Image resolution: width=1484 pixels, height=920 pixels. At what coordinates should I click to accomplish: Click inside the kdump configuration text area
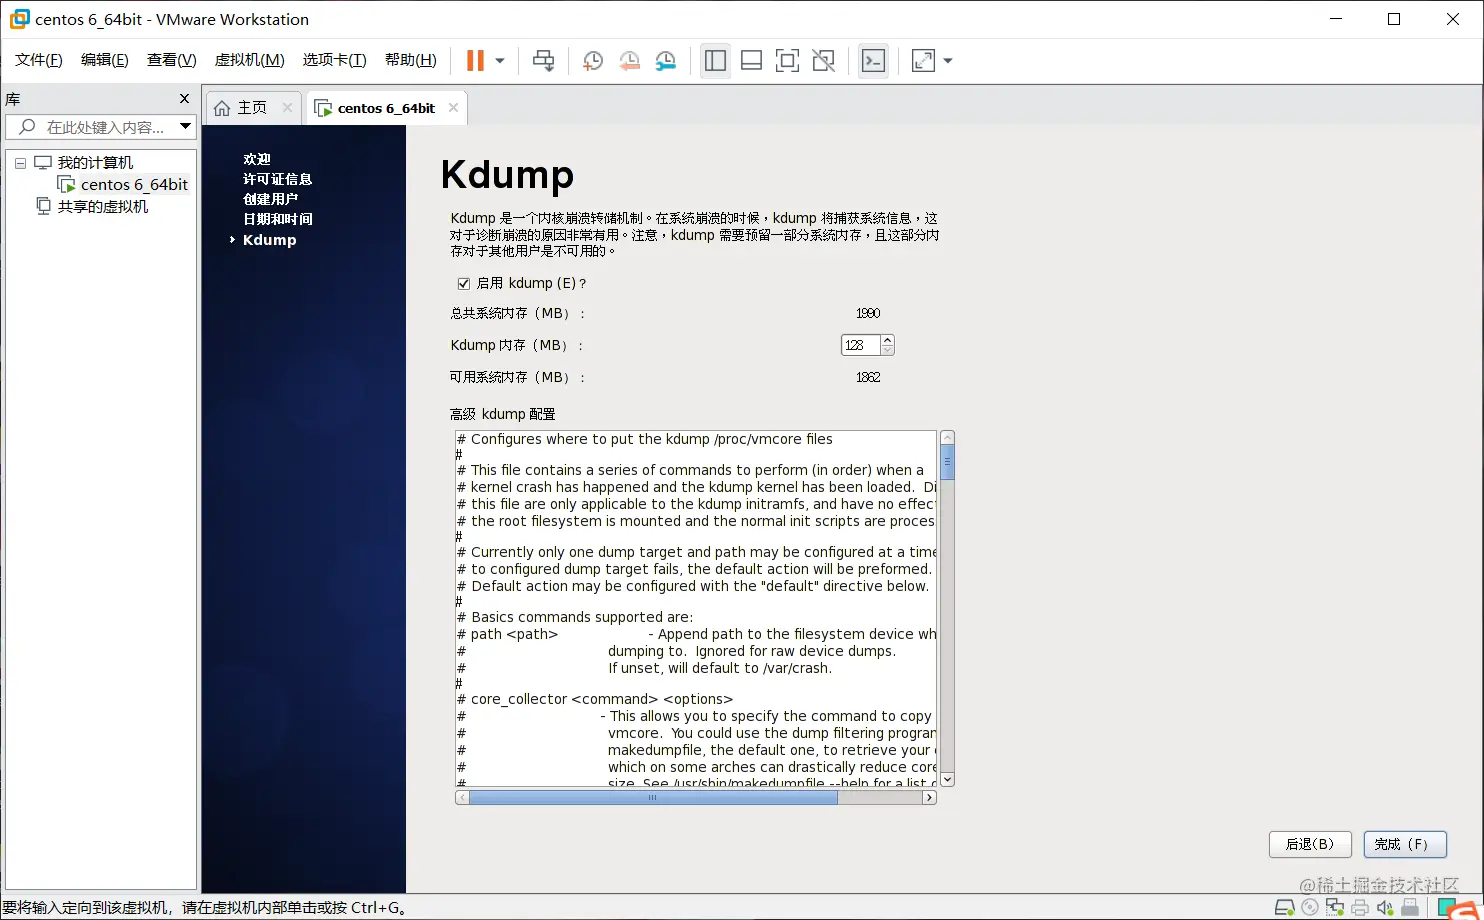pos(696,608)
